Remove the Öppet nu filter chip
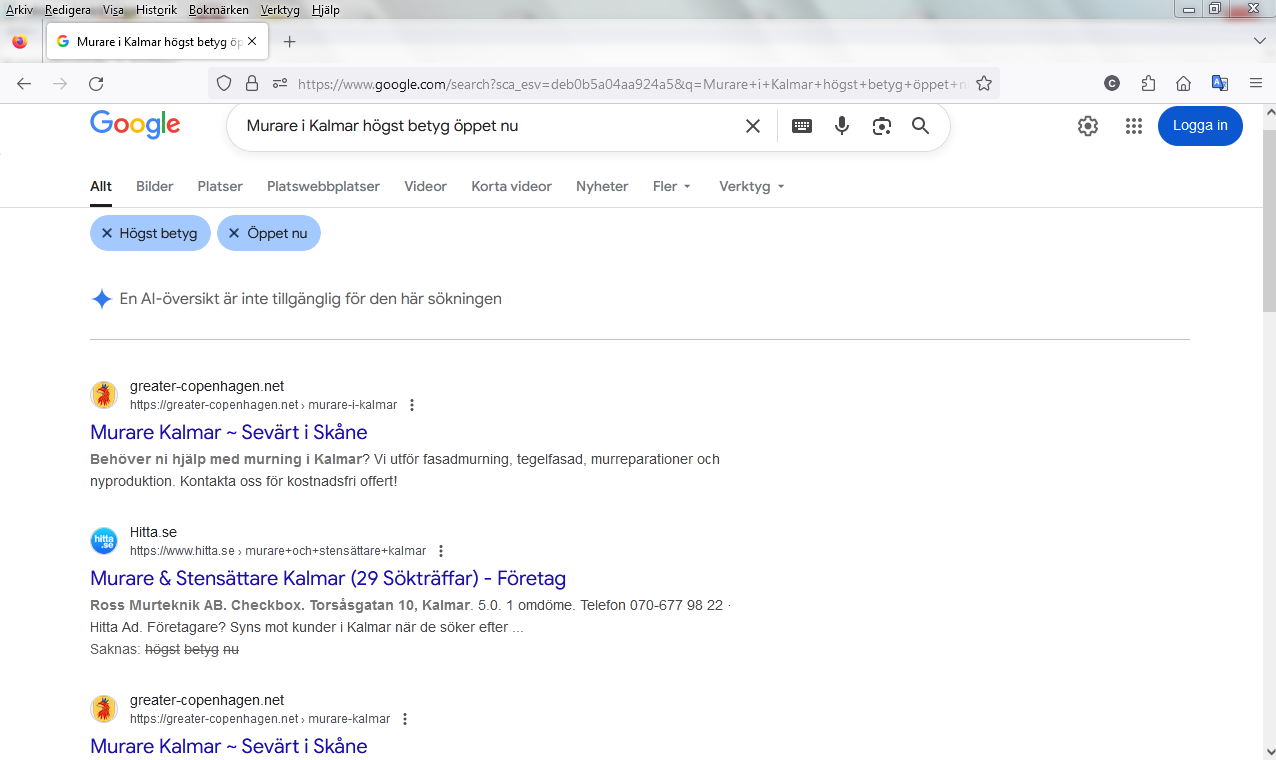This screenshot has height=760, width=1276. 234,233
